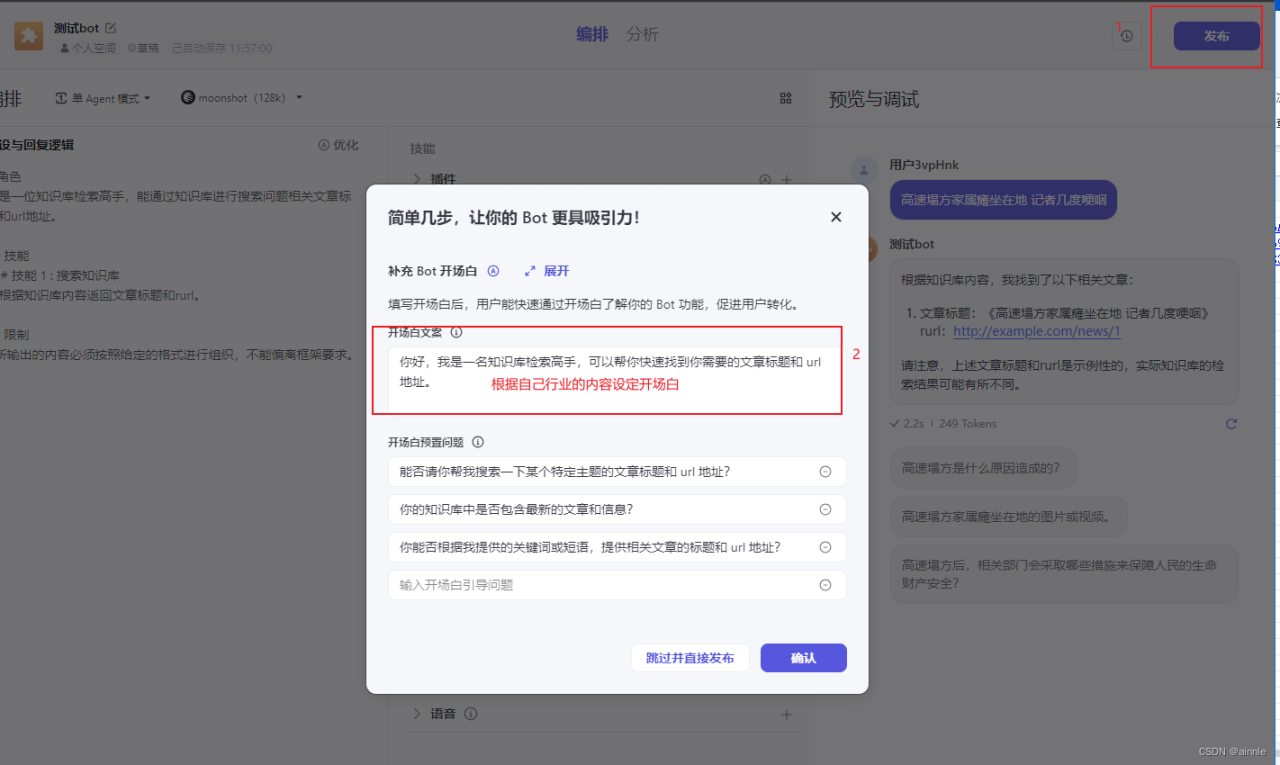Image resolution: width=1280 pixels, height=765 pixels.
Task: Regenerate the bot response with refresh icon
Action: tap(1231, 424)
